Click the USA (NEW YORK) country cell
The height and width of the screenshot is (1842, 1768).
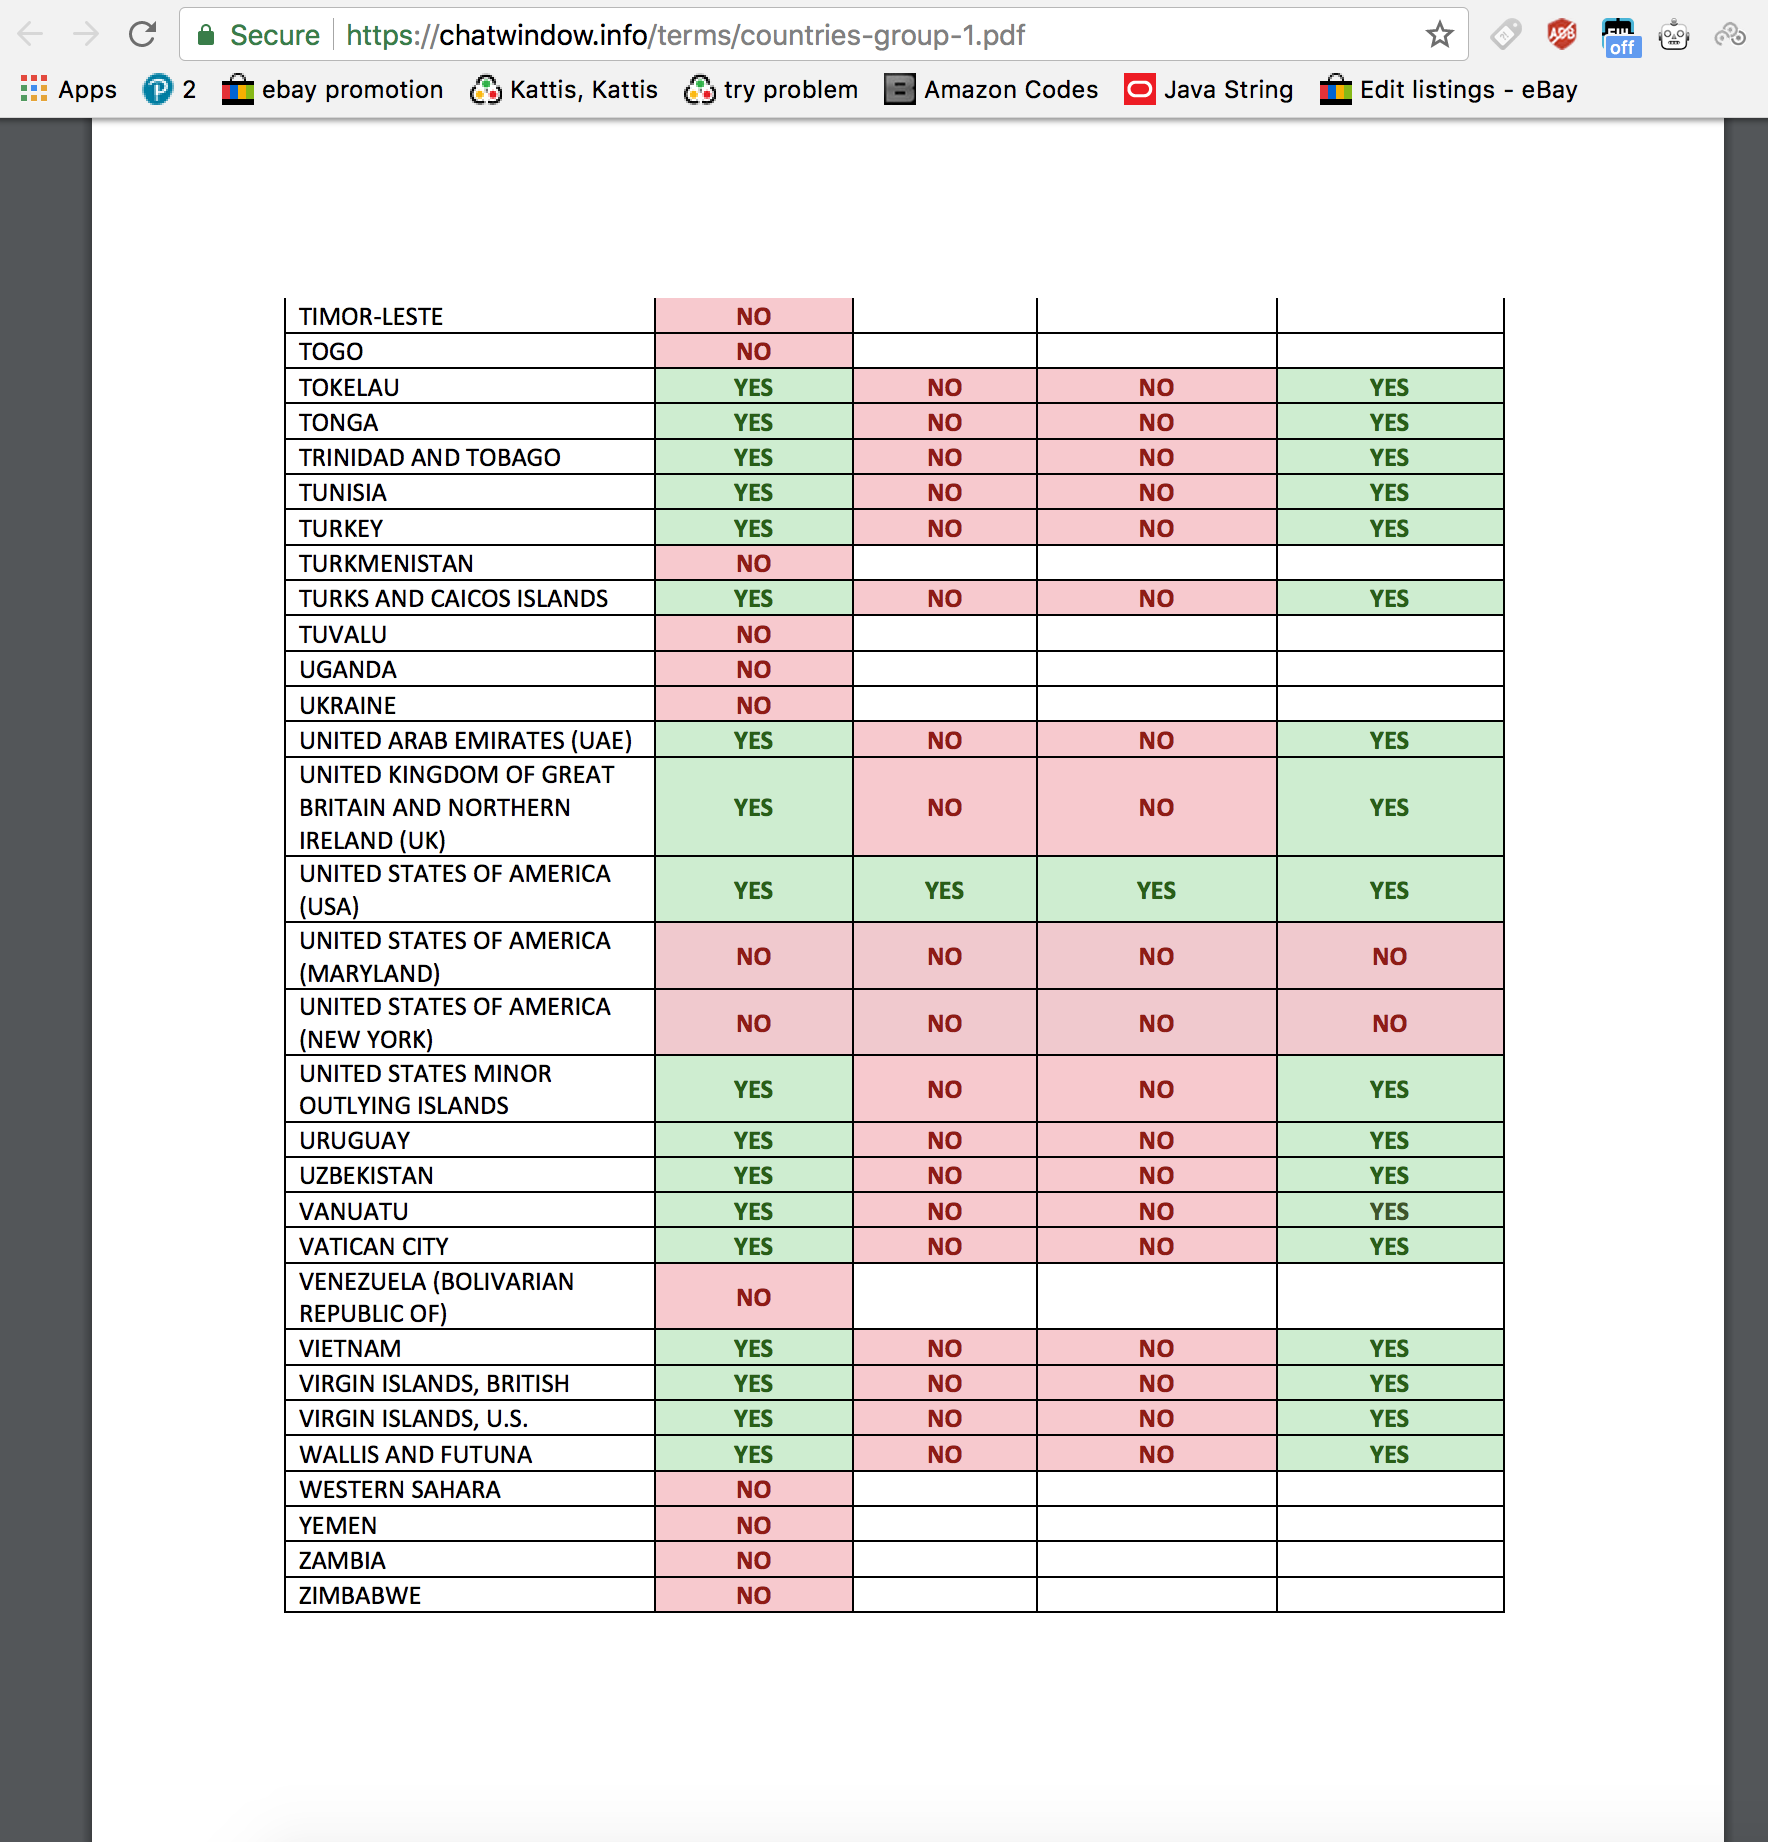pos(470,1023)
